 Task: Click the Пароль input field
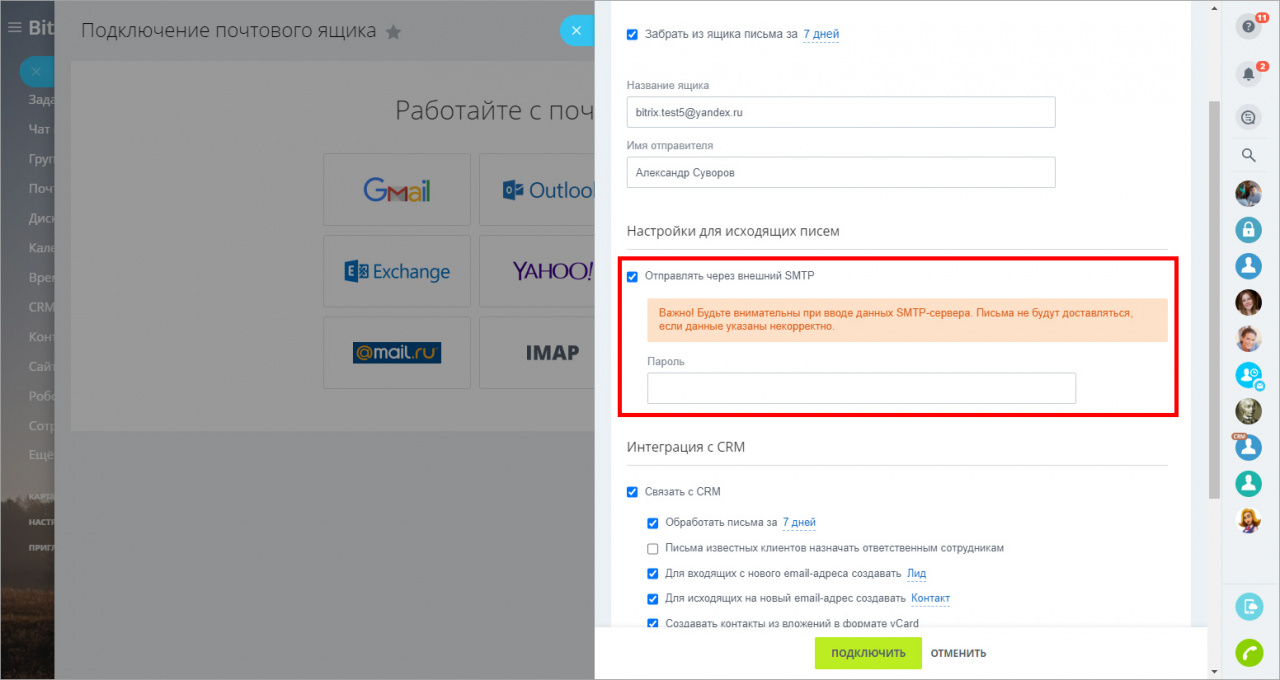click(861, 388)
